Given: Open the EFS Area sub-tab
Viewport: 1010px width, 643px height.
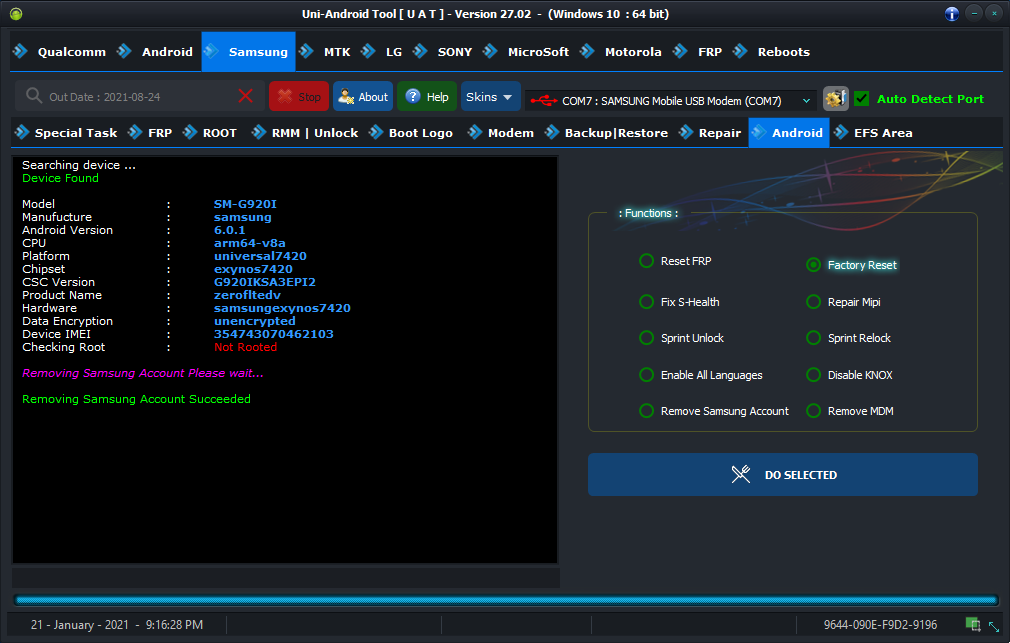Looking at the screenshot, I should tap(873, 133).
